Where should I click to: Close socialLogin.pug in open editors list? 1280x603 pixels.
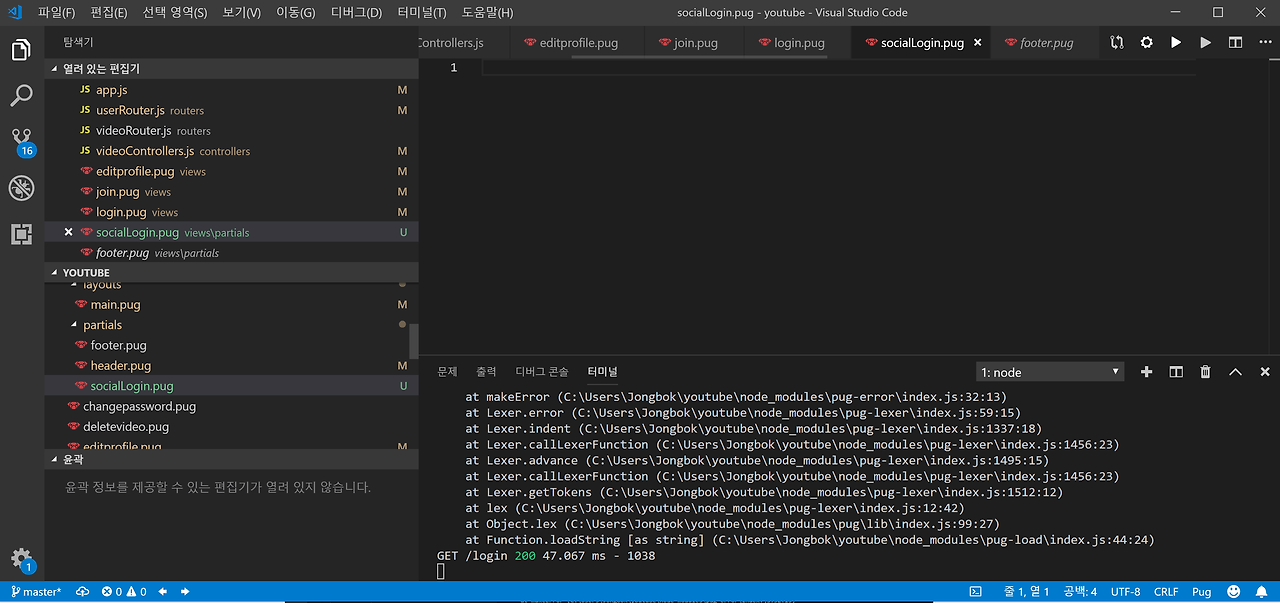68,232
